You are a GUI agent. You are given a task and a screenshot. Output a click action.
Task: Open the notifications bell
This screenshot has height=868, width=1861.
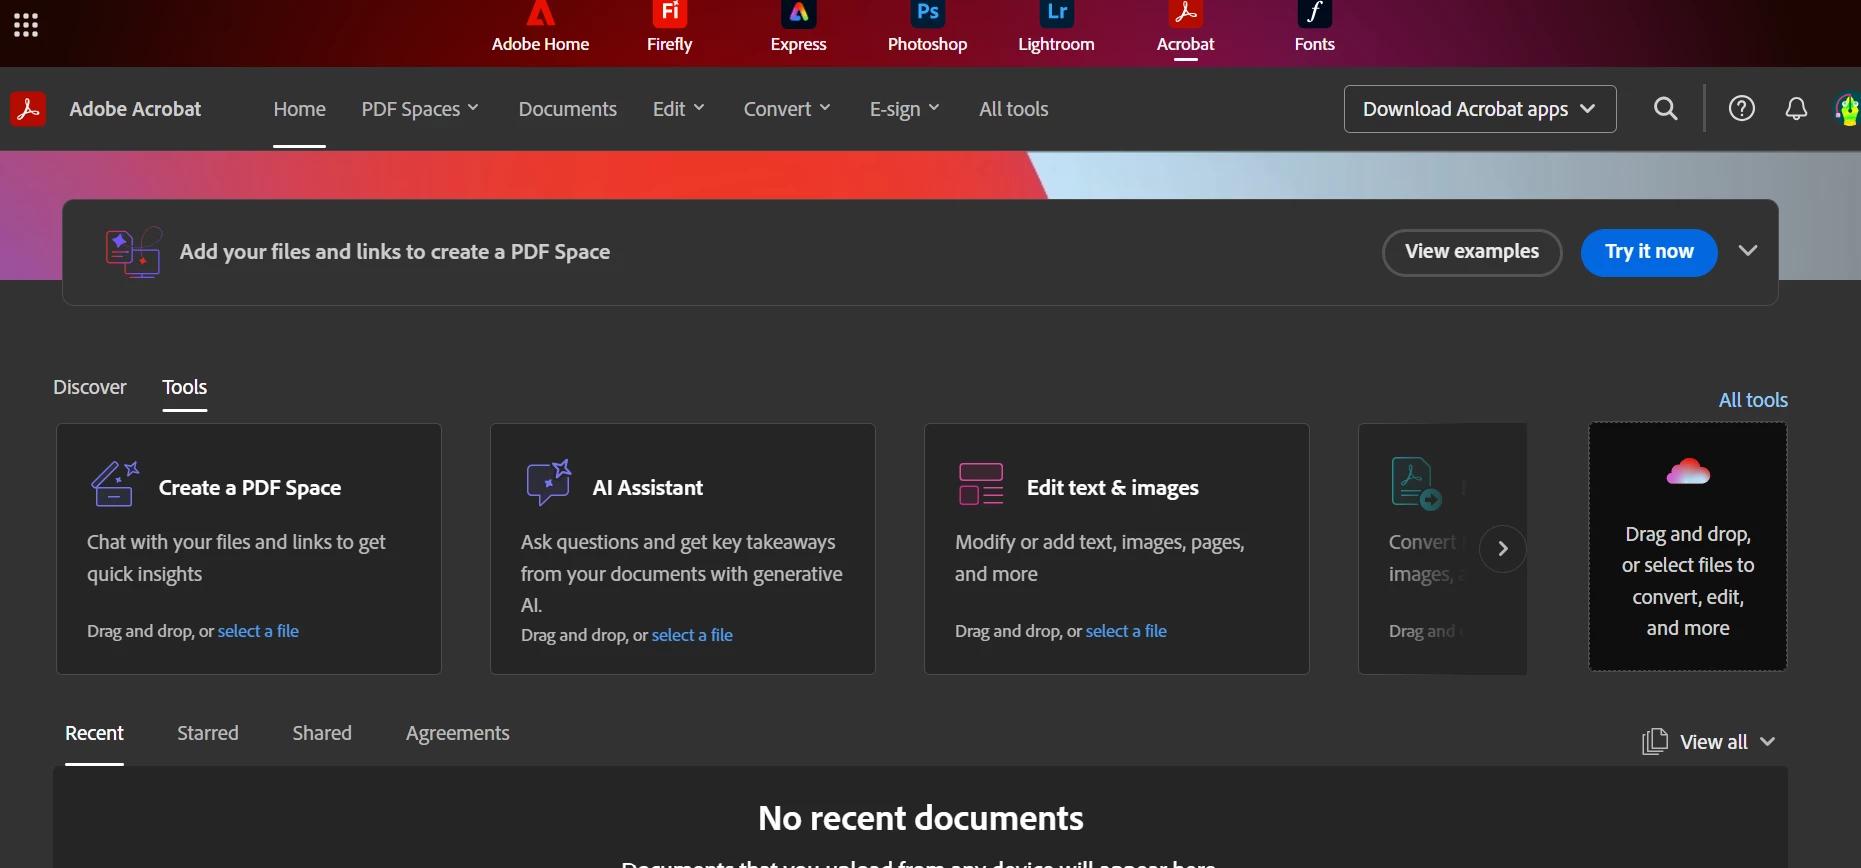(x=1796, y=109)
